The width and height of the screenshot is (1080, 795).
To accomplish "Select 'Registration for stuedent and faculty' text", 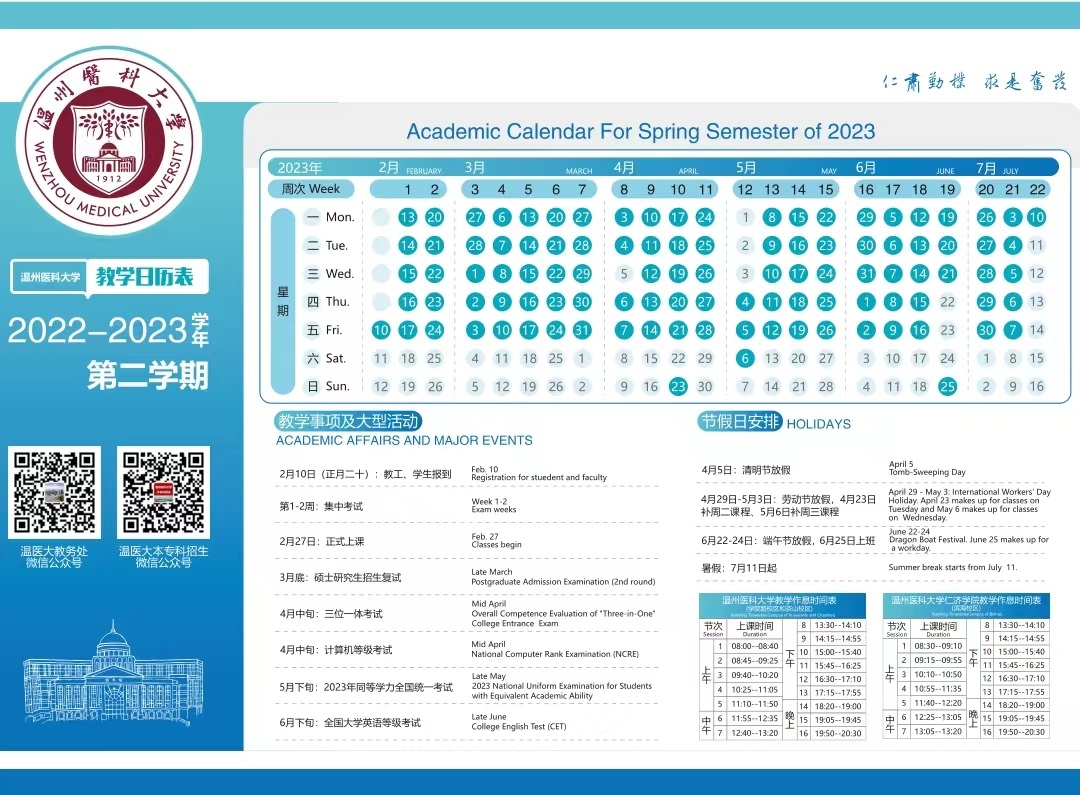I will (539, 477).
